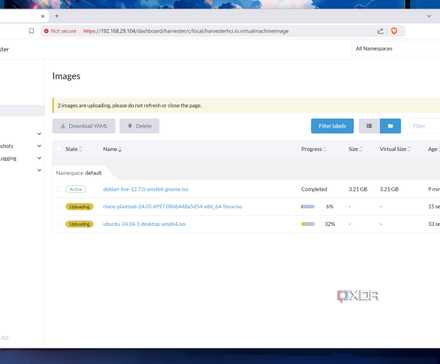
Task: Focus the Filter search input
Action: point(424,126)
